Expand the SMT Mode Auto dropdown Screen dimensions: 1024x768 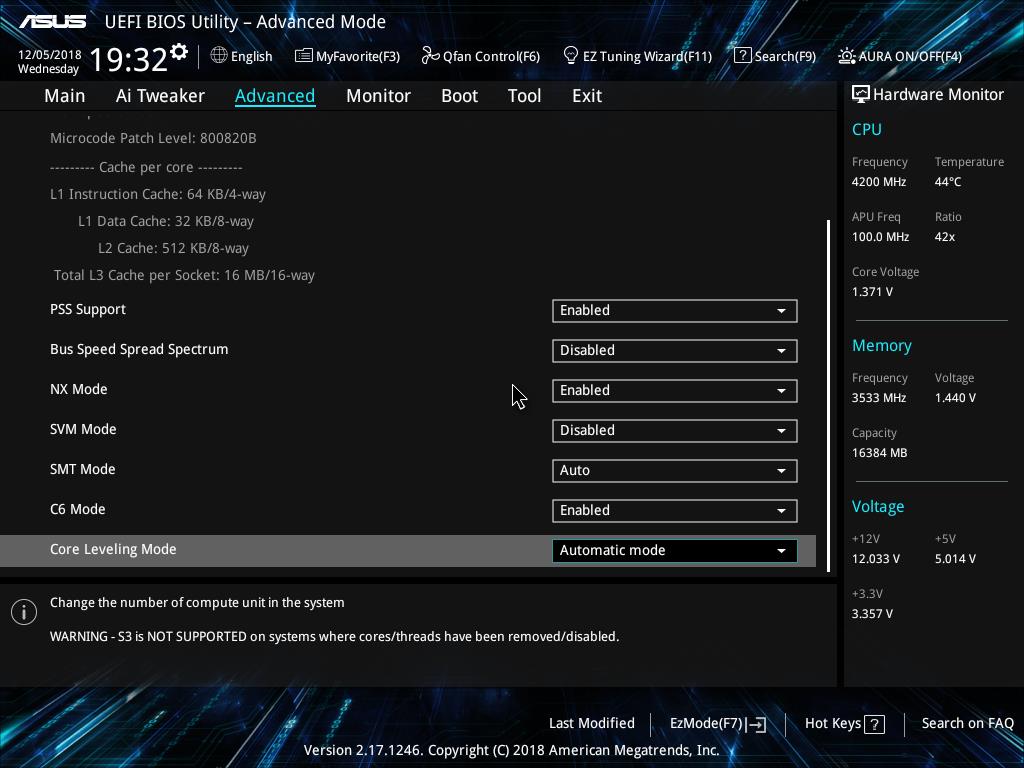[x=675, y=470]
